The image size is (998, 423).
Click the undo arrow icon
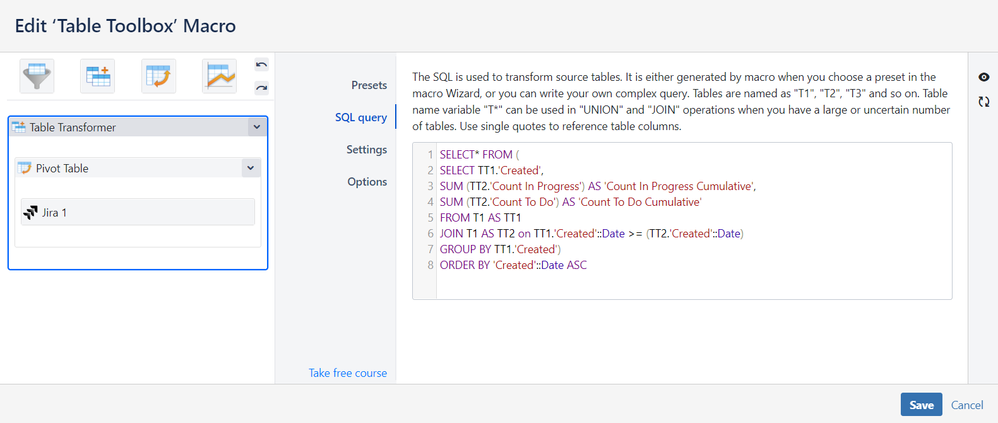point(261,65)
